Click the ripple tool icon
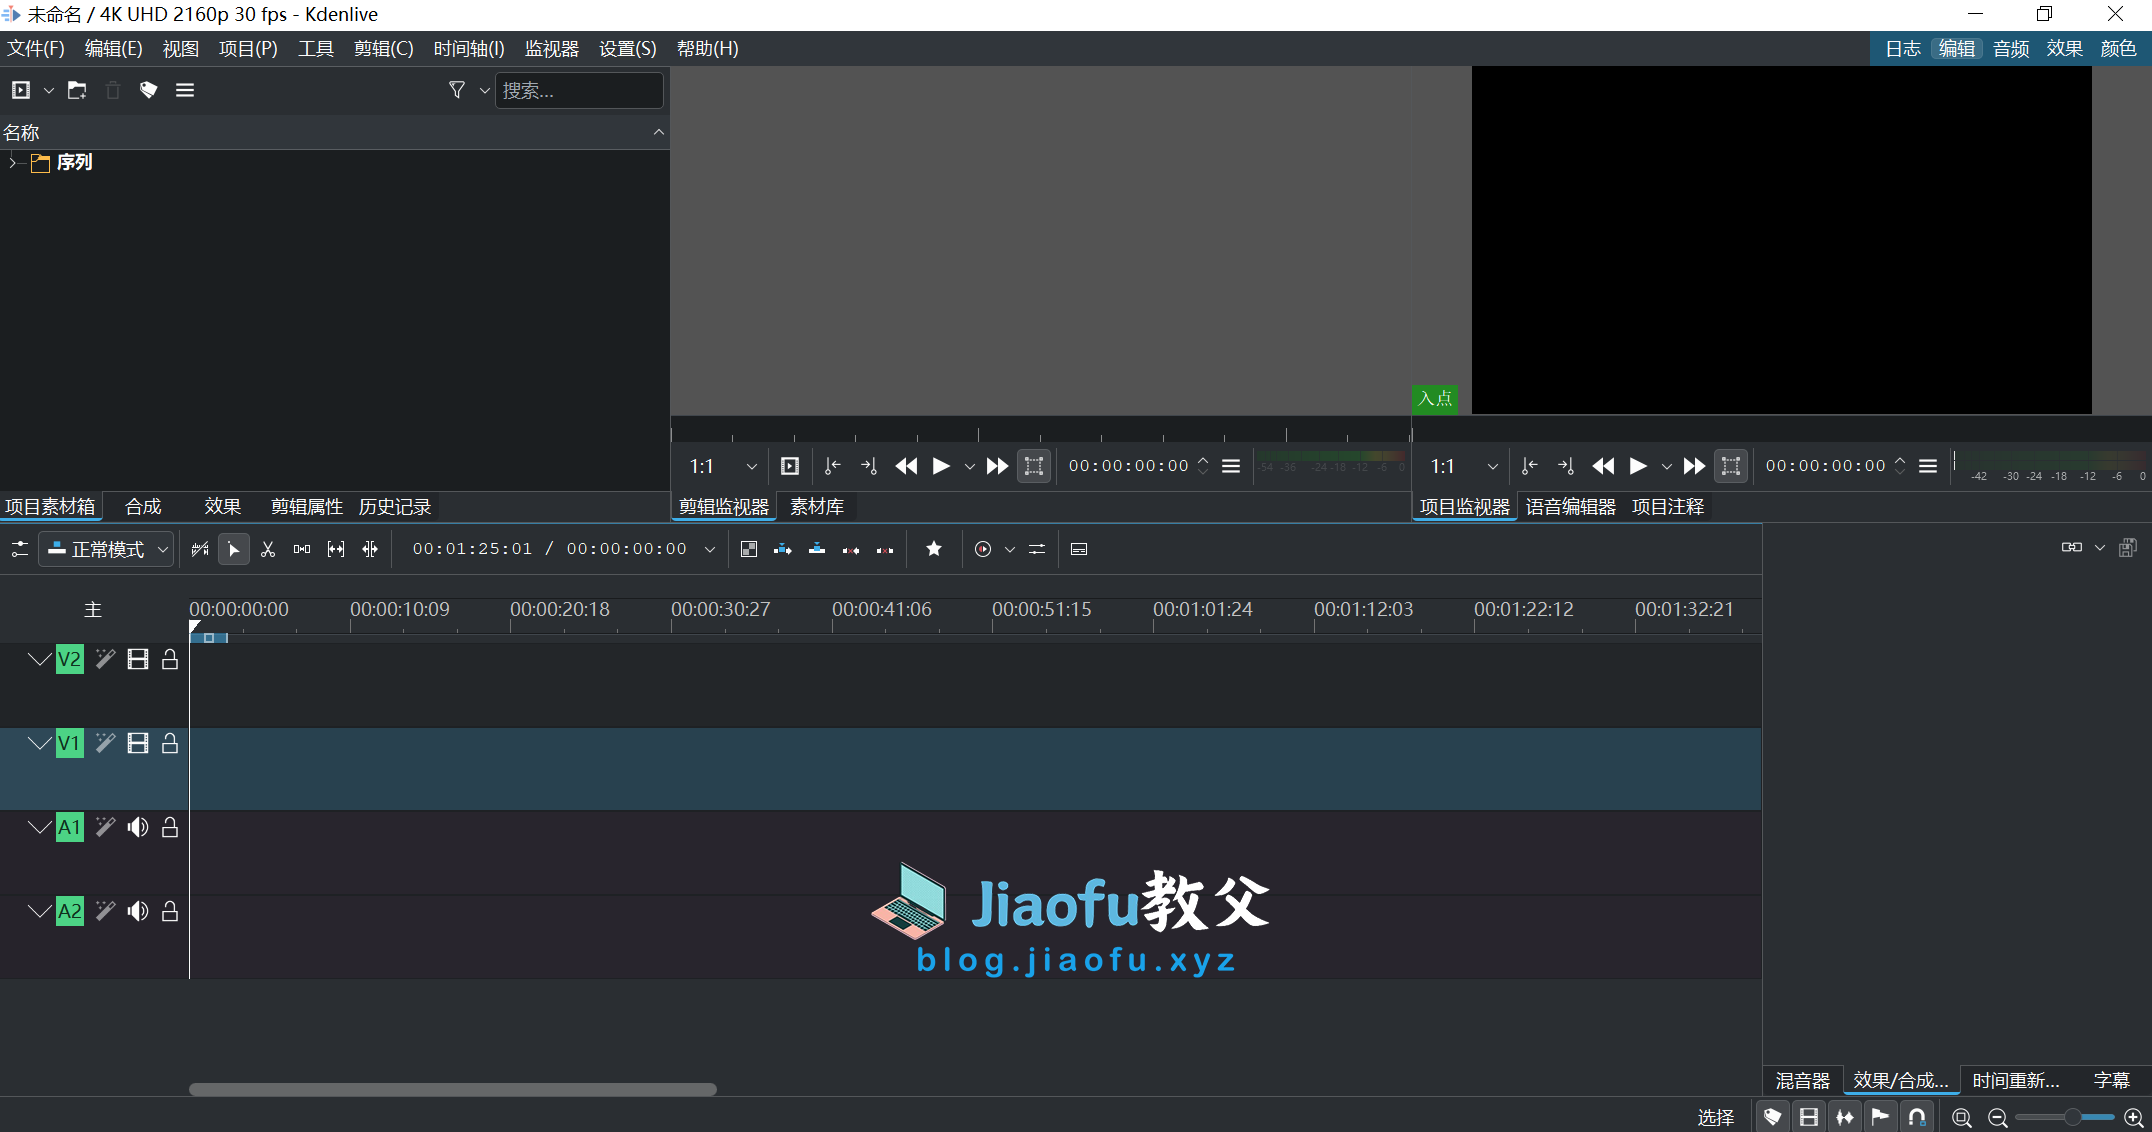 [370, 549]
